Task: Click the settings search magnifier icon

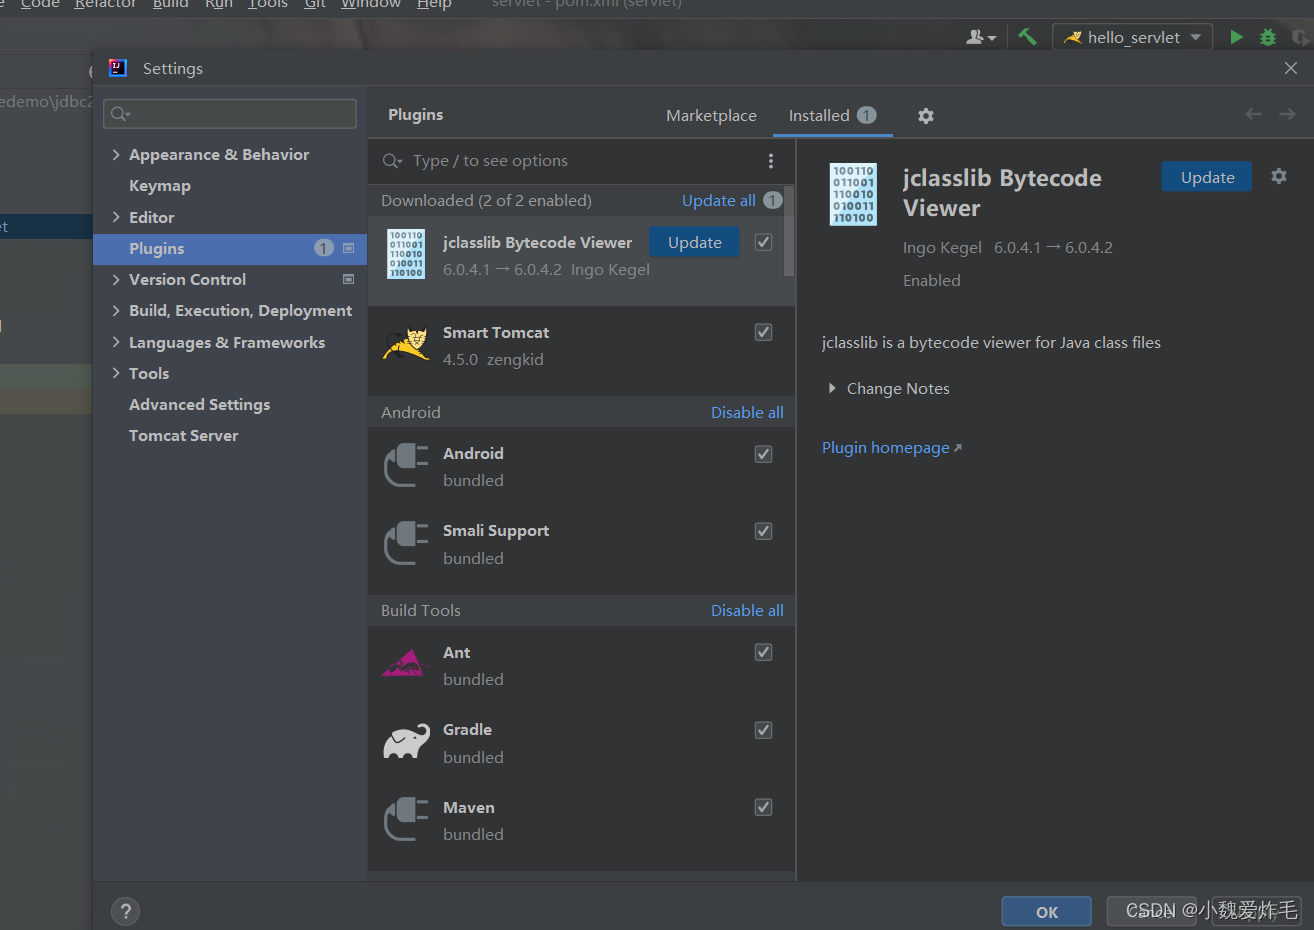Action: (119, 114)
